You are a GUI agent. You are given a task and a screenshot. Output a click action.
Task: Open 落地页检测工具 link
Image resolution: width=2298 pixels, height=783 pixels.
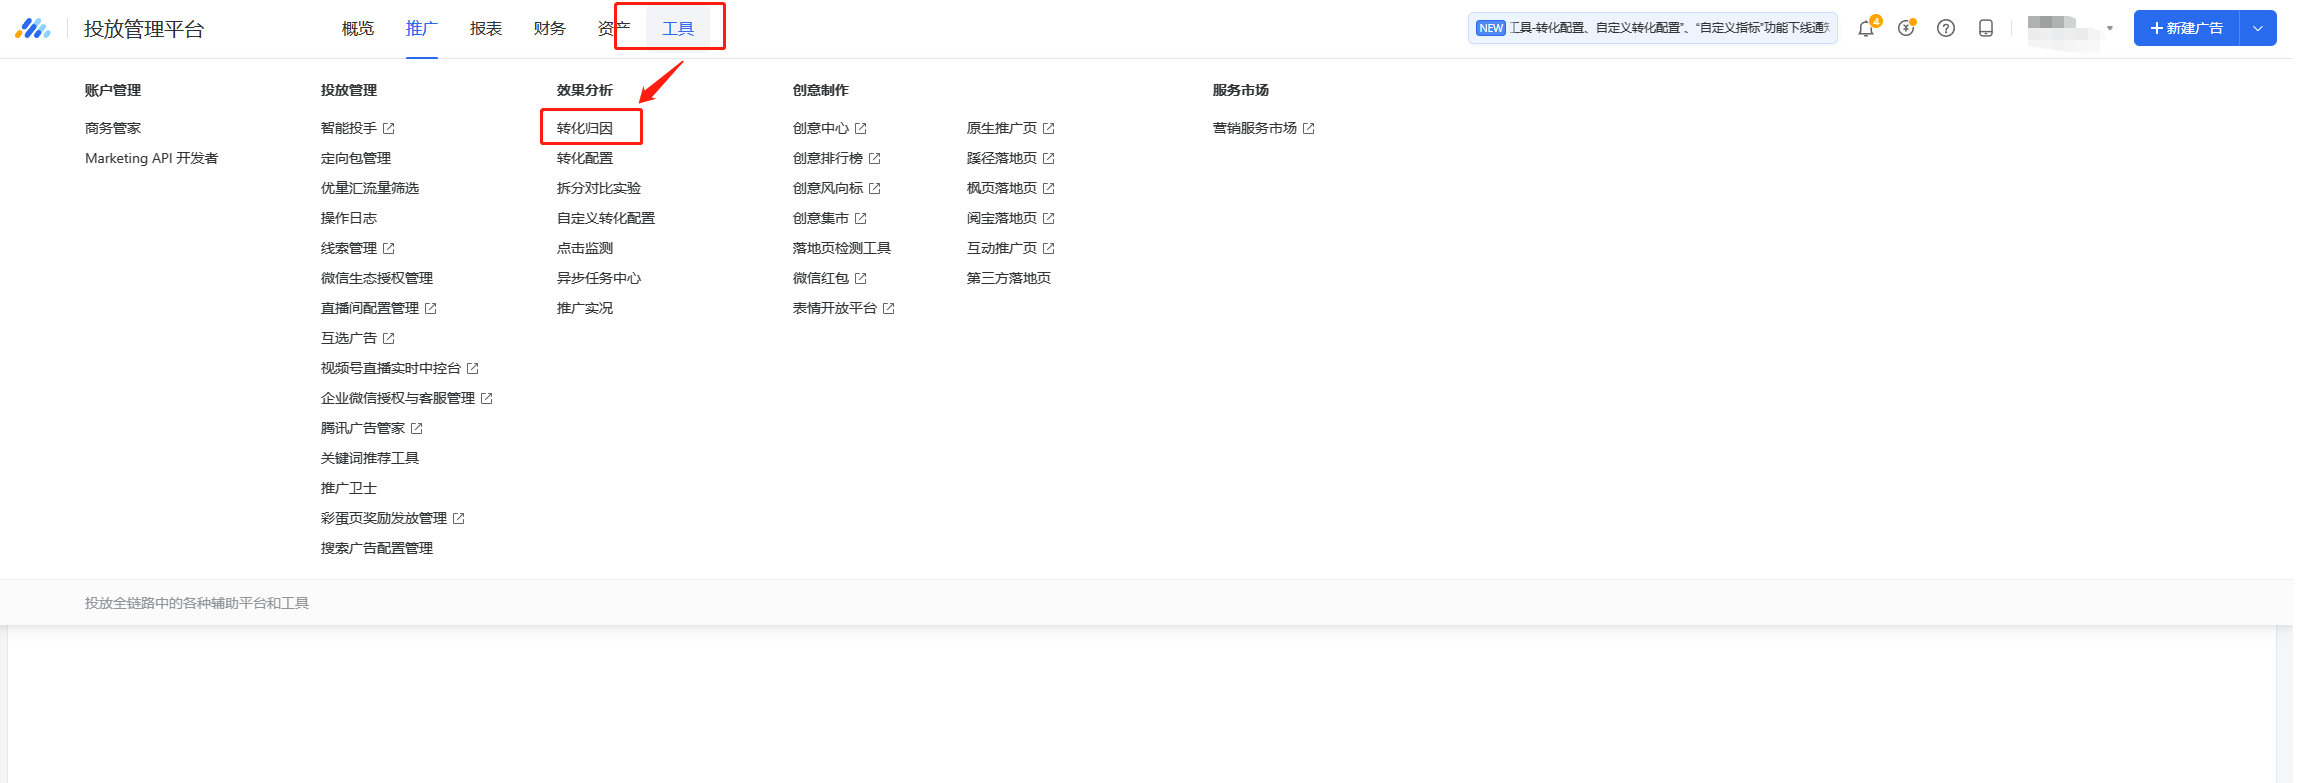(x=842, y=248)
